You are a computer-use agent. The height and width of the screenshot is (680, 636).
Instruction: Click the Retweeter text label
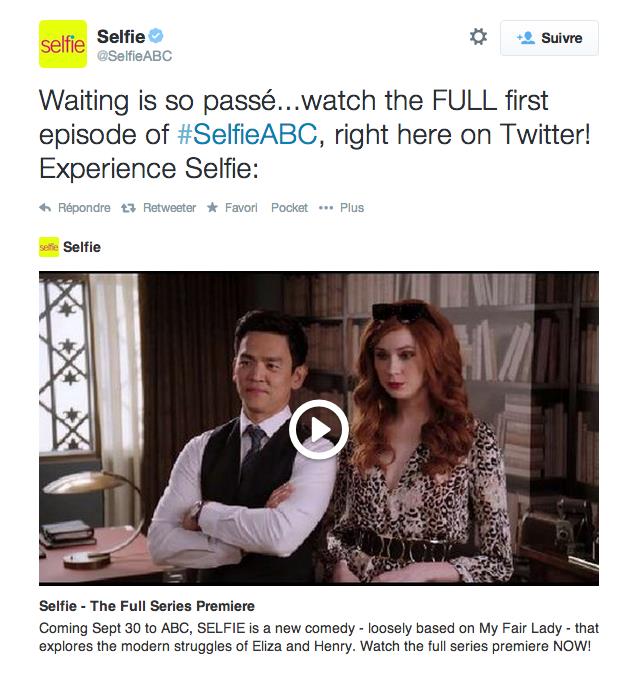coord(170,208)
